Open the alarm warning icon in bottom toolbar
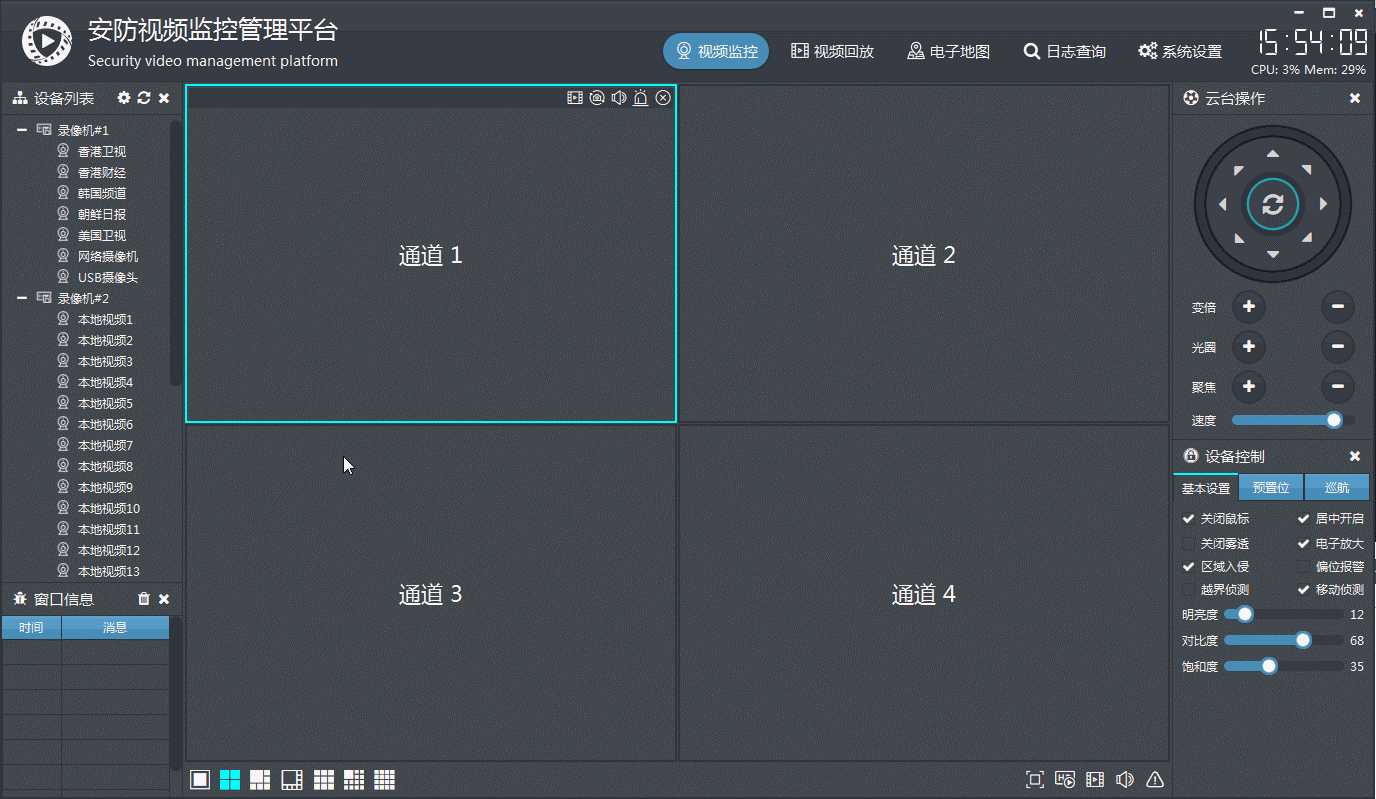Screen dimensions: 1376x799 1154,779
